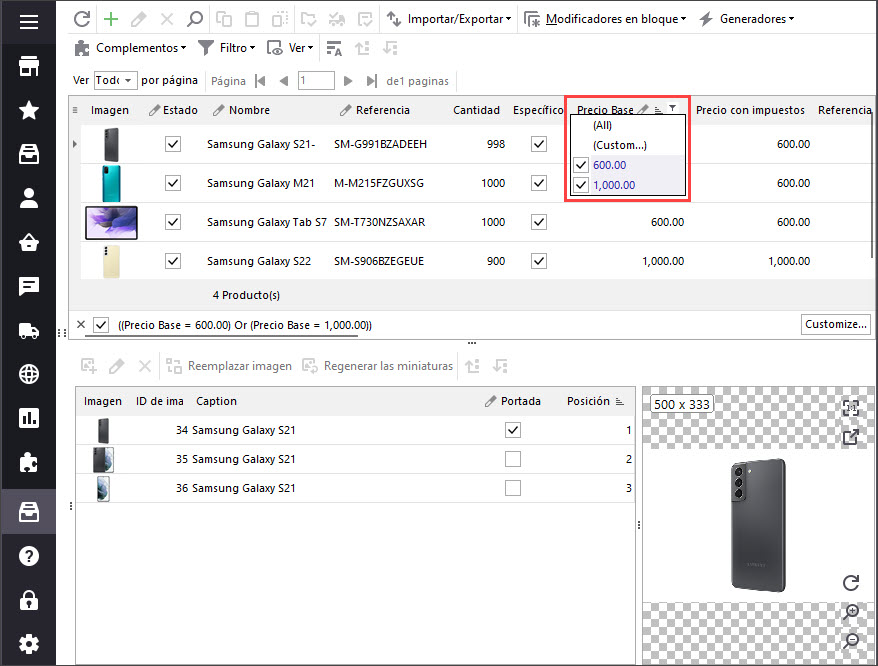The image size is (878, 666).
Task: Open the settings gear in sidebar
Action: tap(29, 644)
